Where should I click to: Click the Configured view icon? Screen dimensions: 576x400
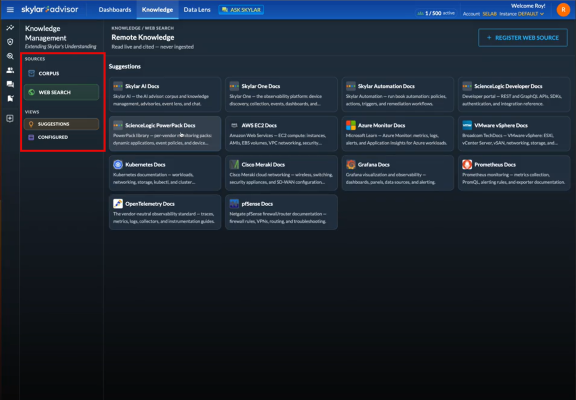tap(31, 137)
